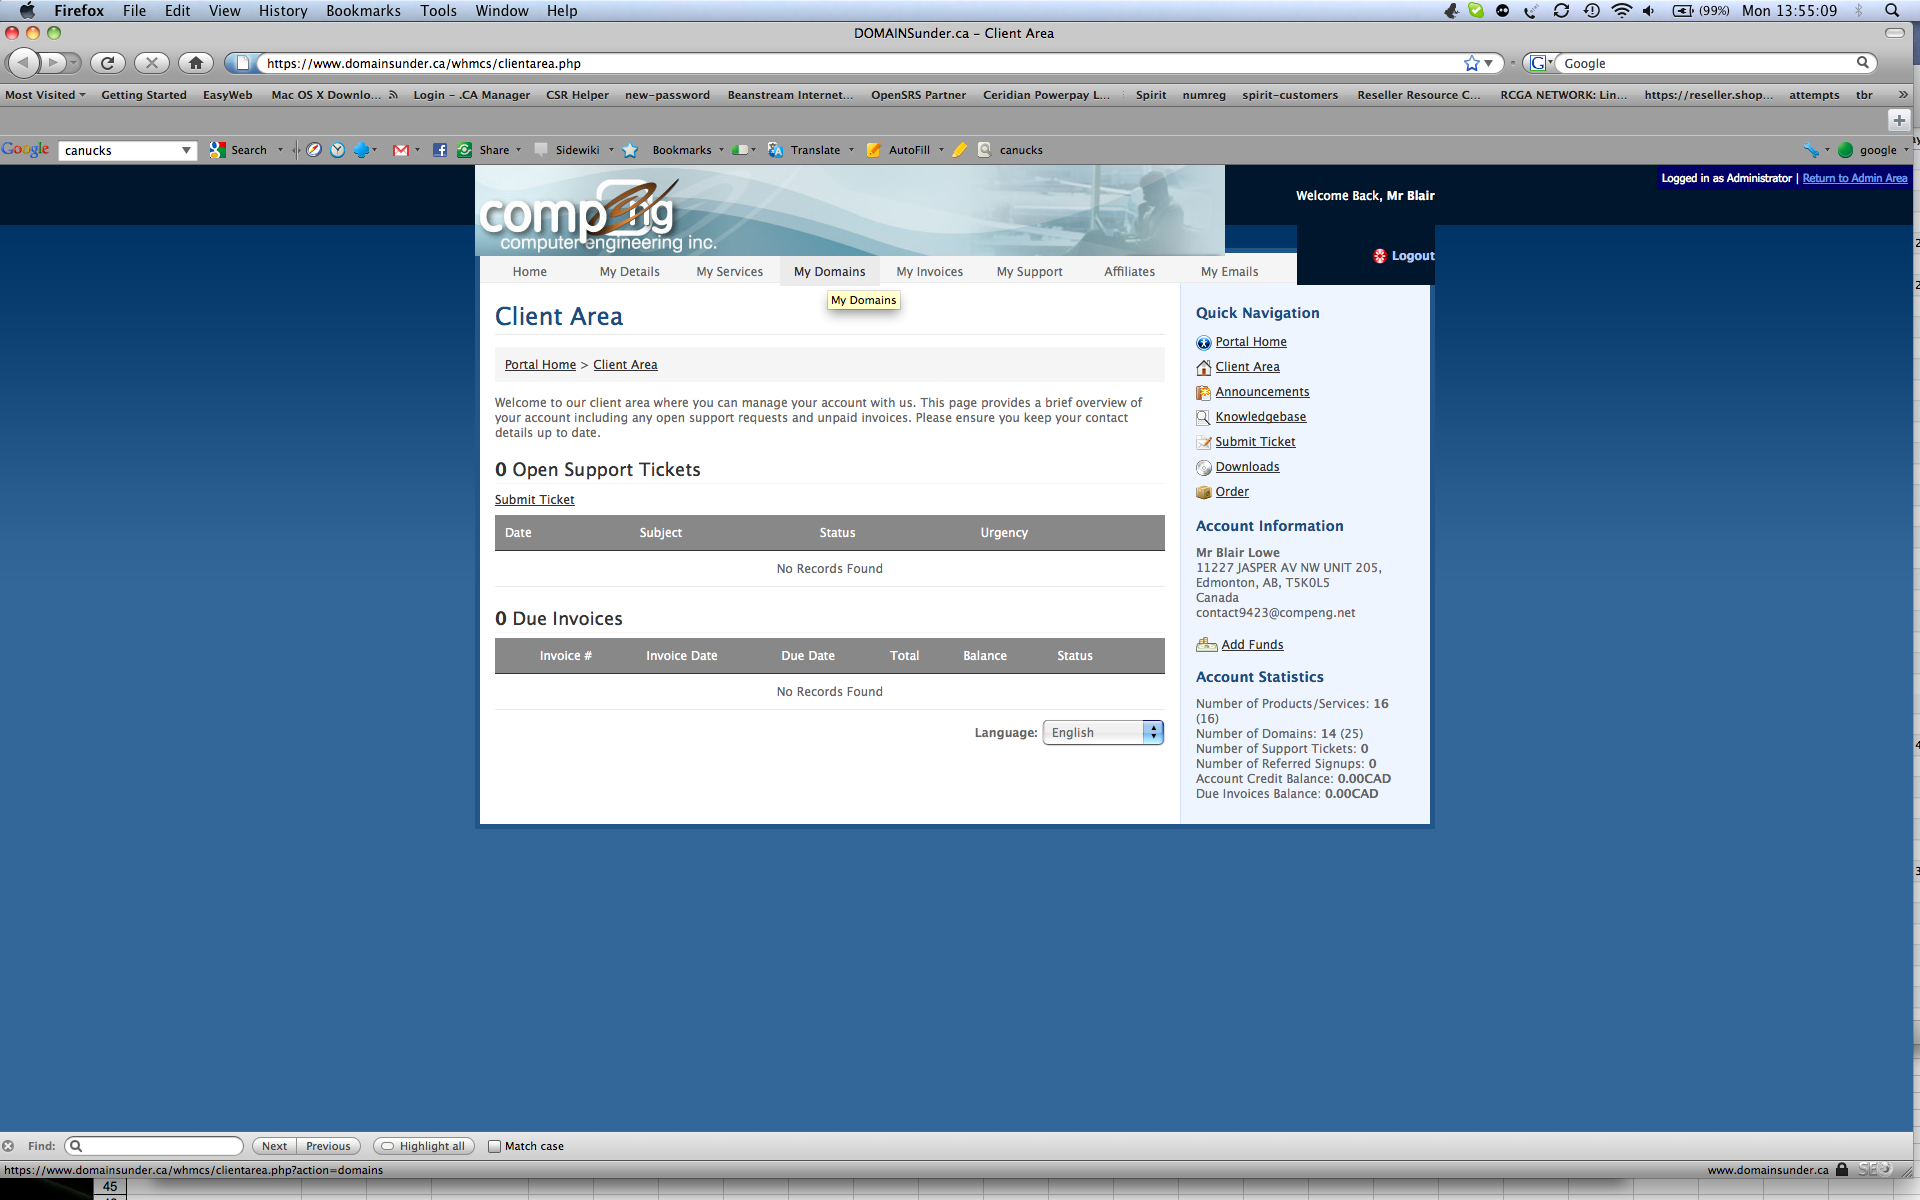Image resolution: width=1920 pixels, height=1200 pixels.
Task: Click the highlighter pencil icon in toolbar
Action: click(x=960, y=150)
